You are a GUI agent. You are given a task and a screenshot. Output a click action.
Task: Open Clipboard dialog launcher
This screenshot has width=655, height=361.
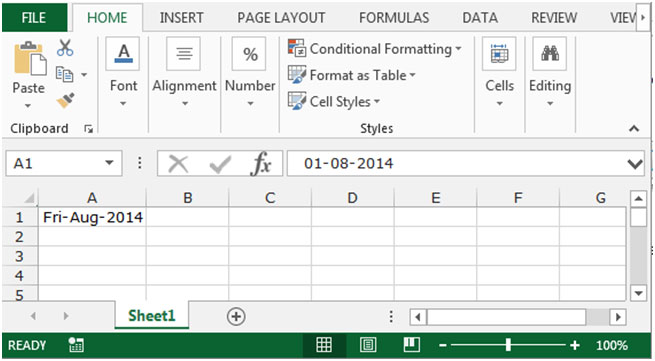[88, 129]
